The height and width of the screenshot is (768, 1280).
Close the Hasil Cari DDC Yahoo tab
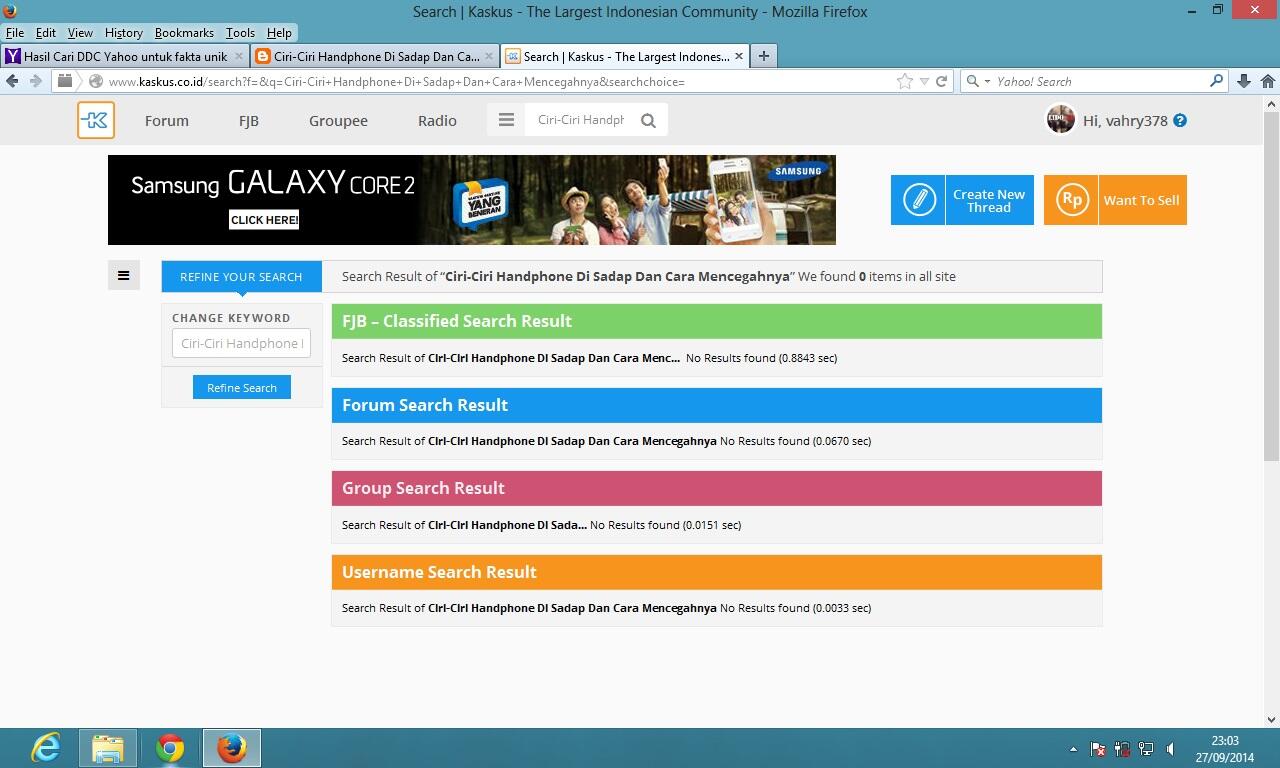(x=239, y=56)
